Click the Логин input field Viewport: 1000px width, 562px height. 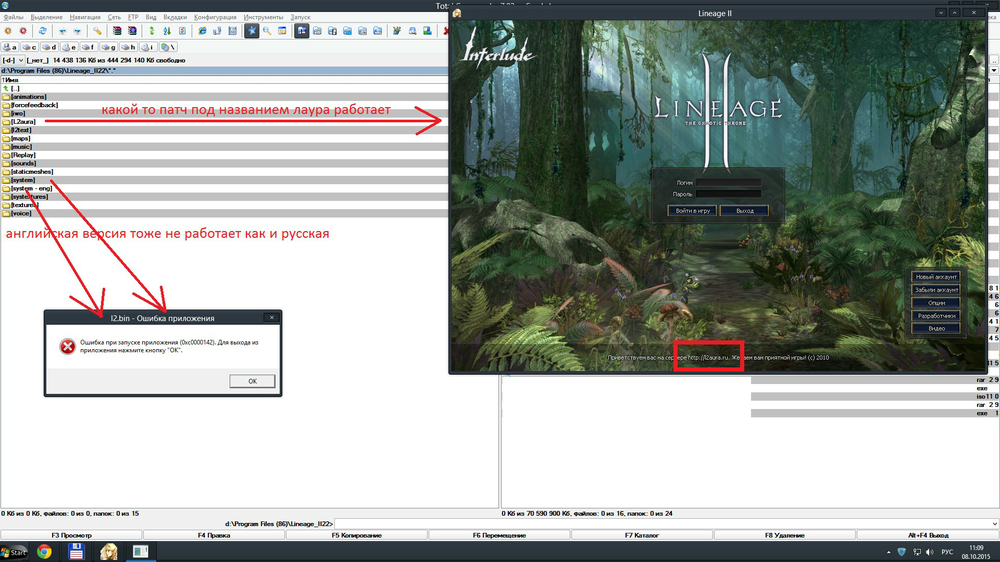(728, 183)
